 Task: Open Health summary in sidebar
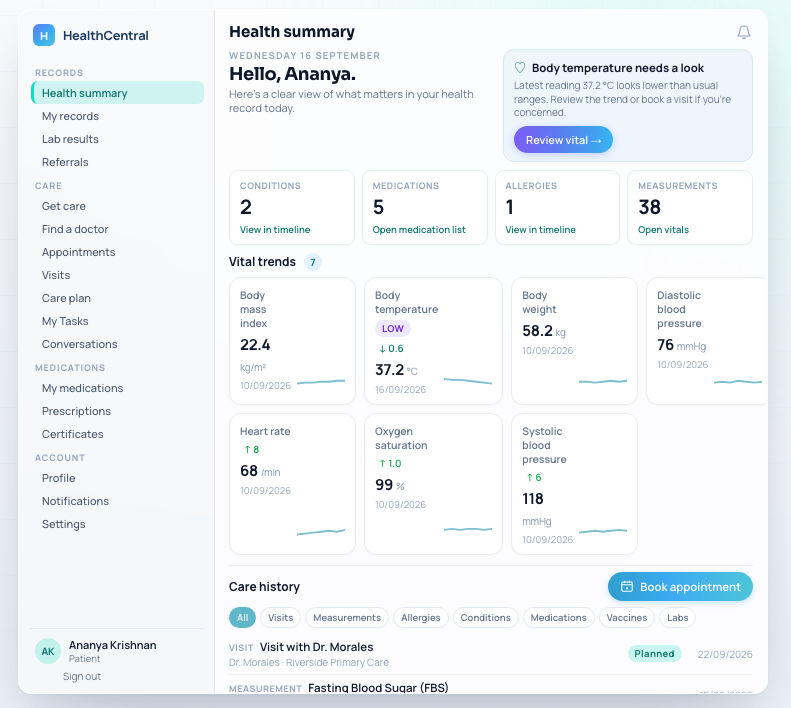[118, 93]
